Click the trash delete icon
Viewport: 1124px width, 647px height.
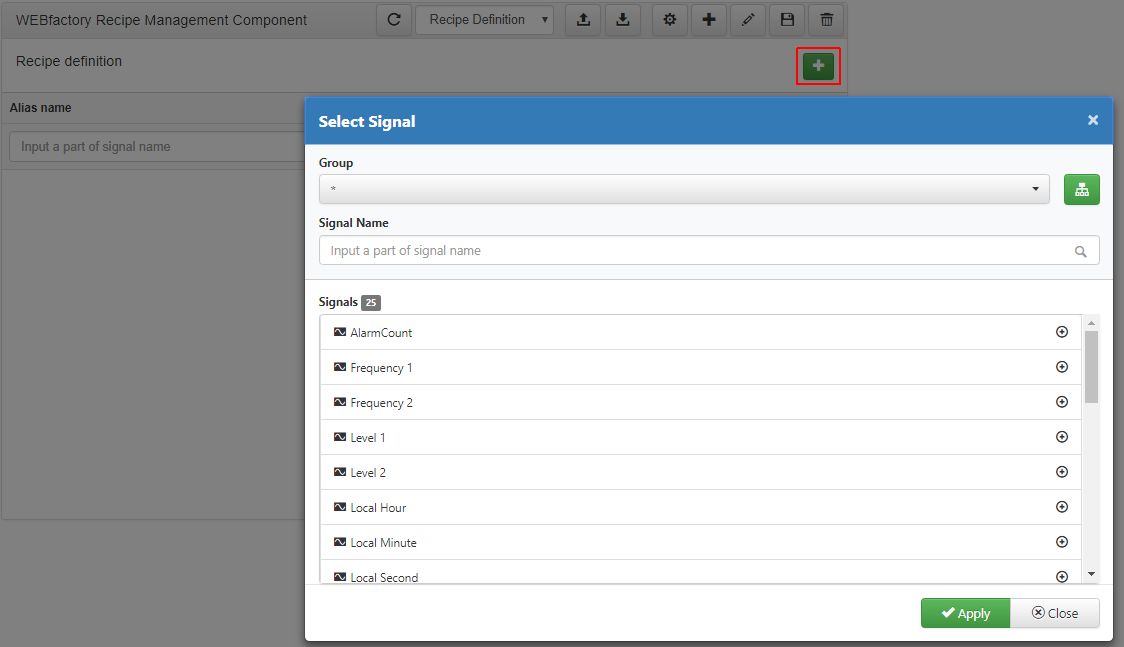pos(827,19)
